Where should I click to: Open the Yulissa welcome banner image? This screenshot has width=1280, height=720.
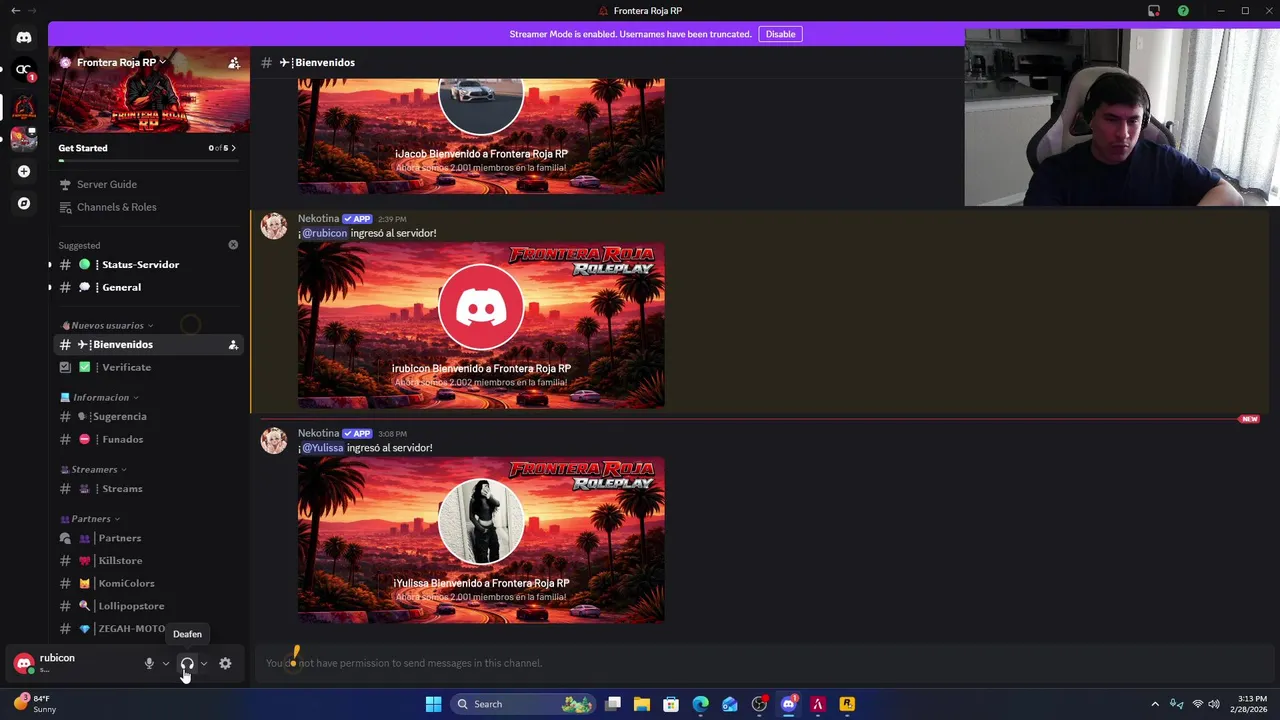(x=481, y=540)
